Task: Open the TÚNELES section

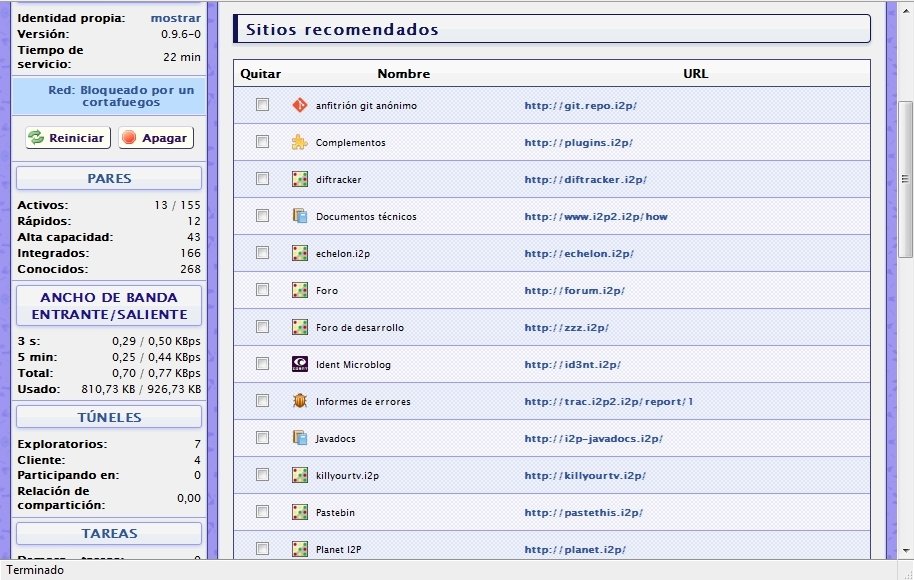Action: point(109,417)
